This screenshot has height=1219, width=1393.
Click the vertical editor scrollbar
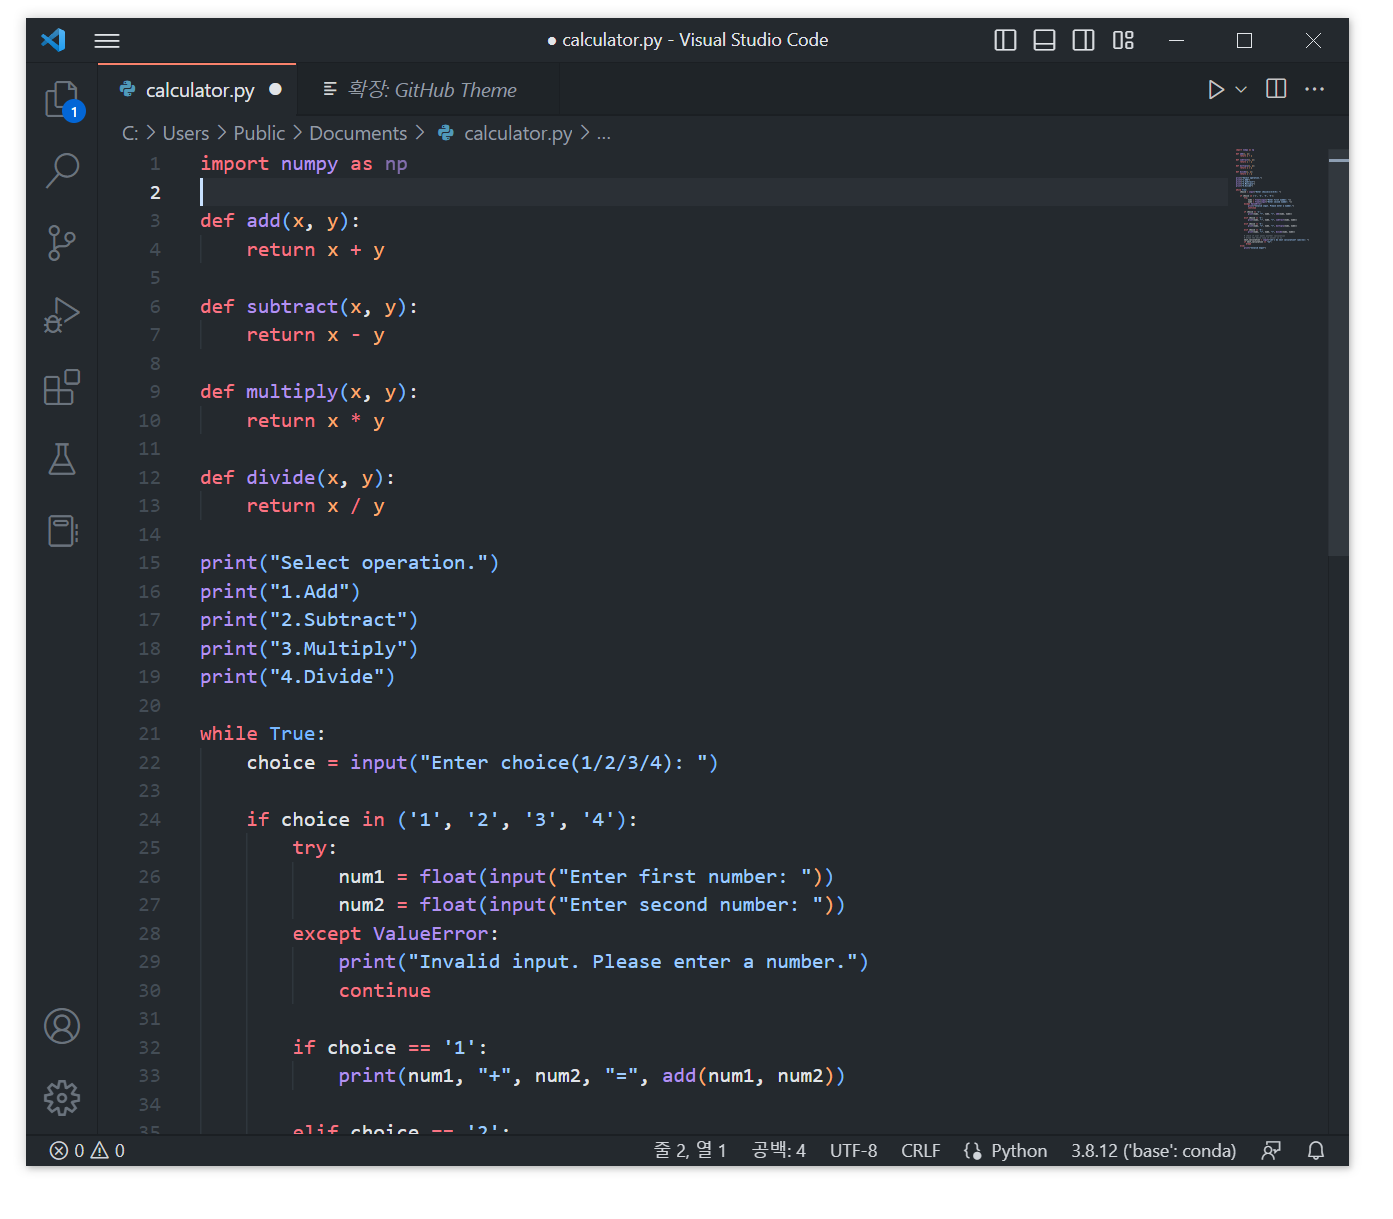click(1338, 352)
